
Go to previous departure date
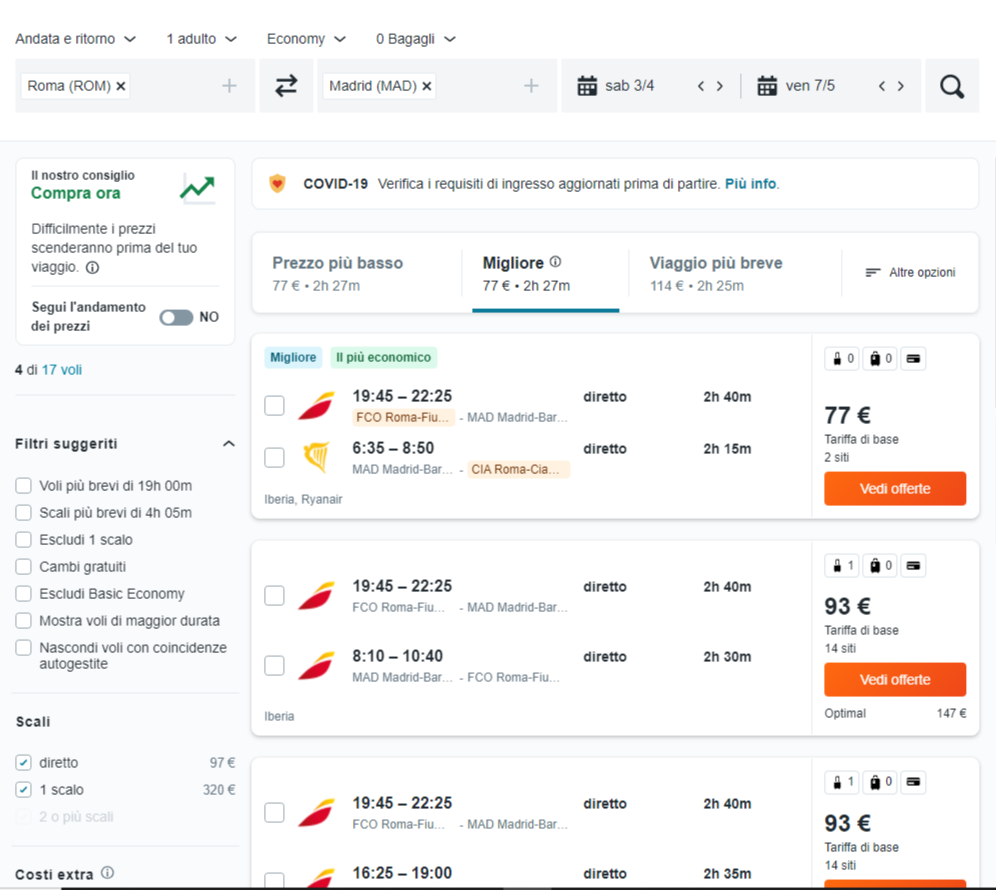pyautogui.click(x=701, y=86)
